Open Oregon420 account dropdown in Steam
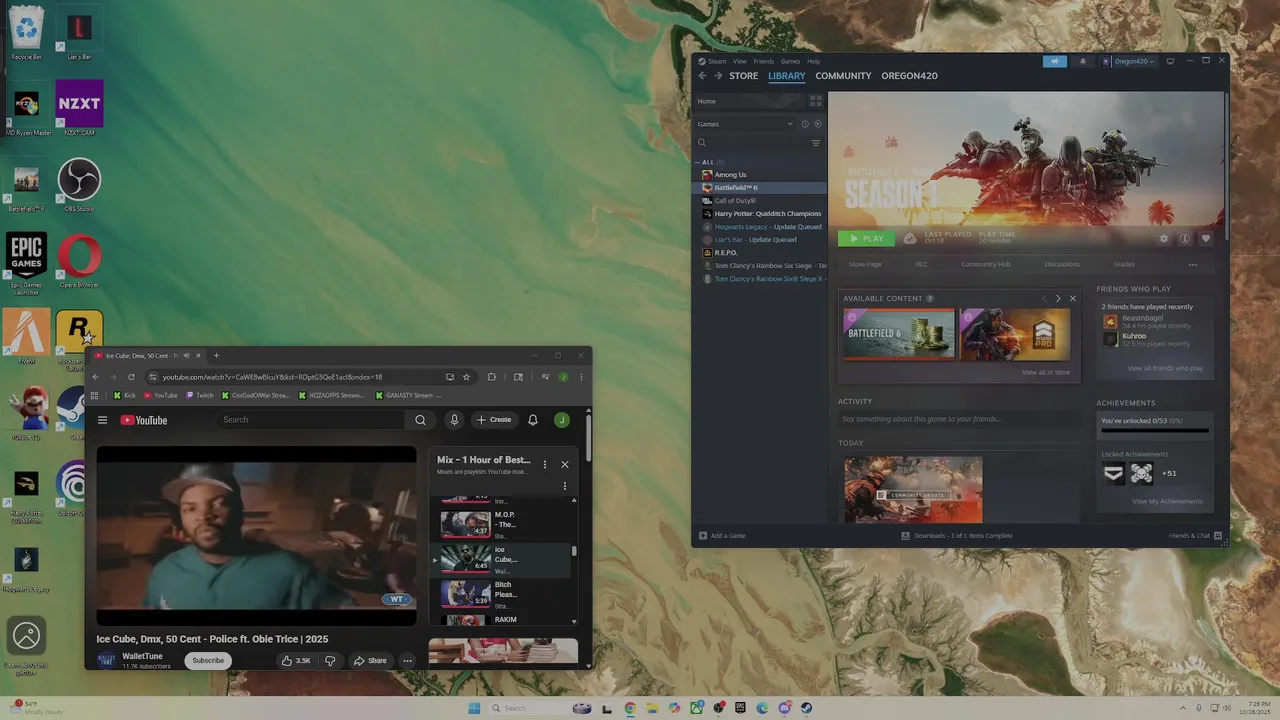1280x720 pixels. (1129, 61)
